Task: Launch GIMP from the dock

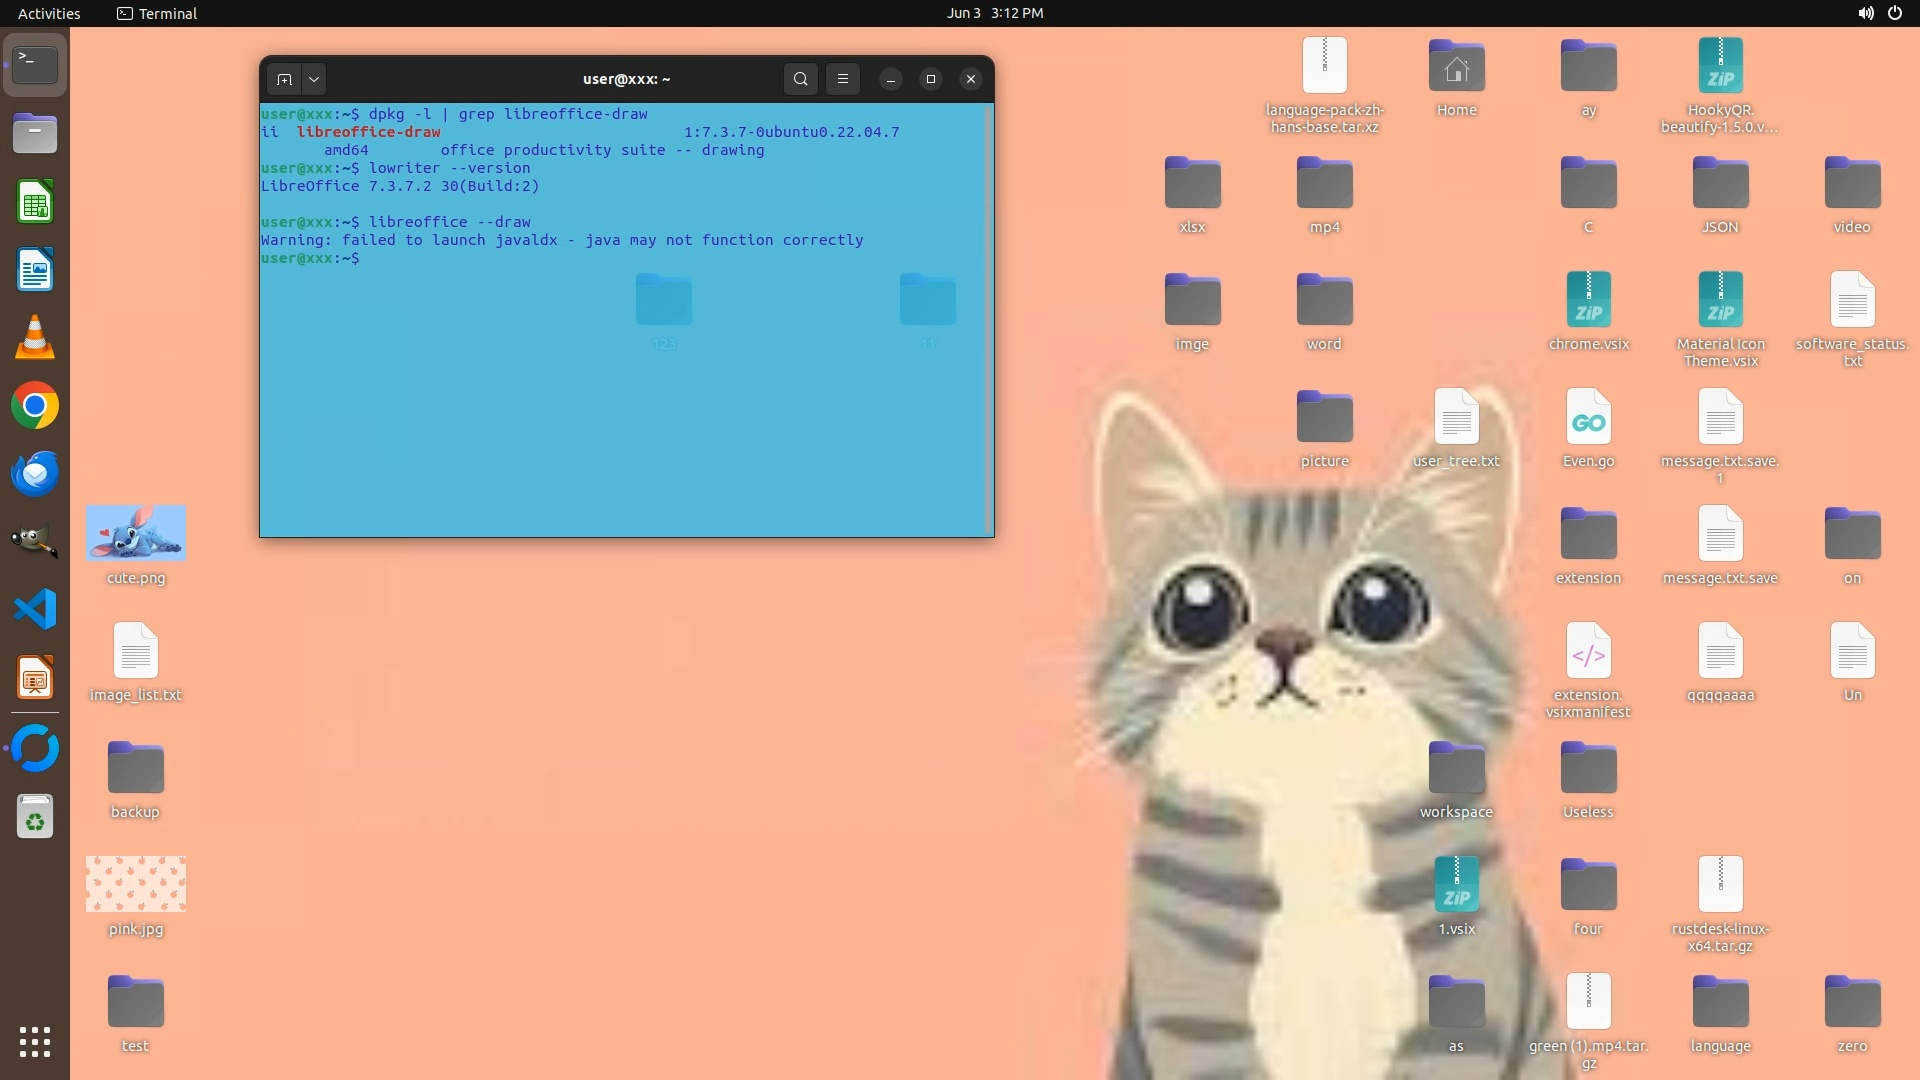Action: pos(35,541)
